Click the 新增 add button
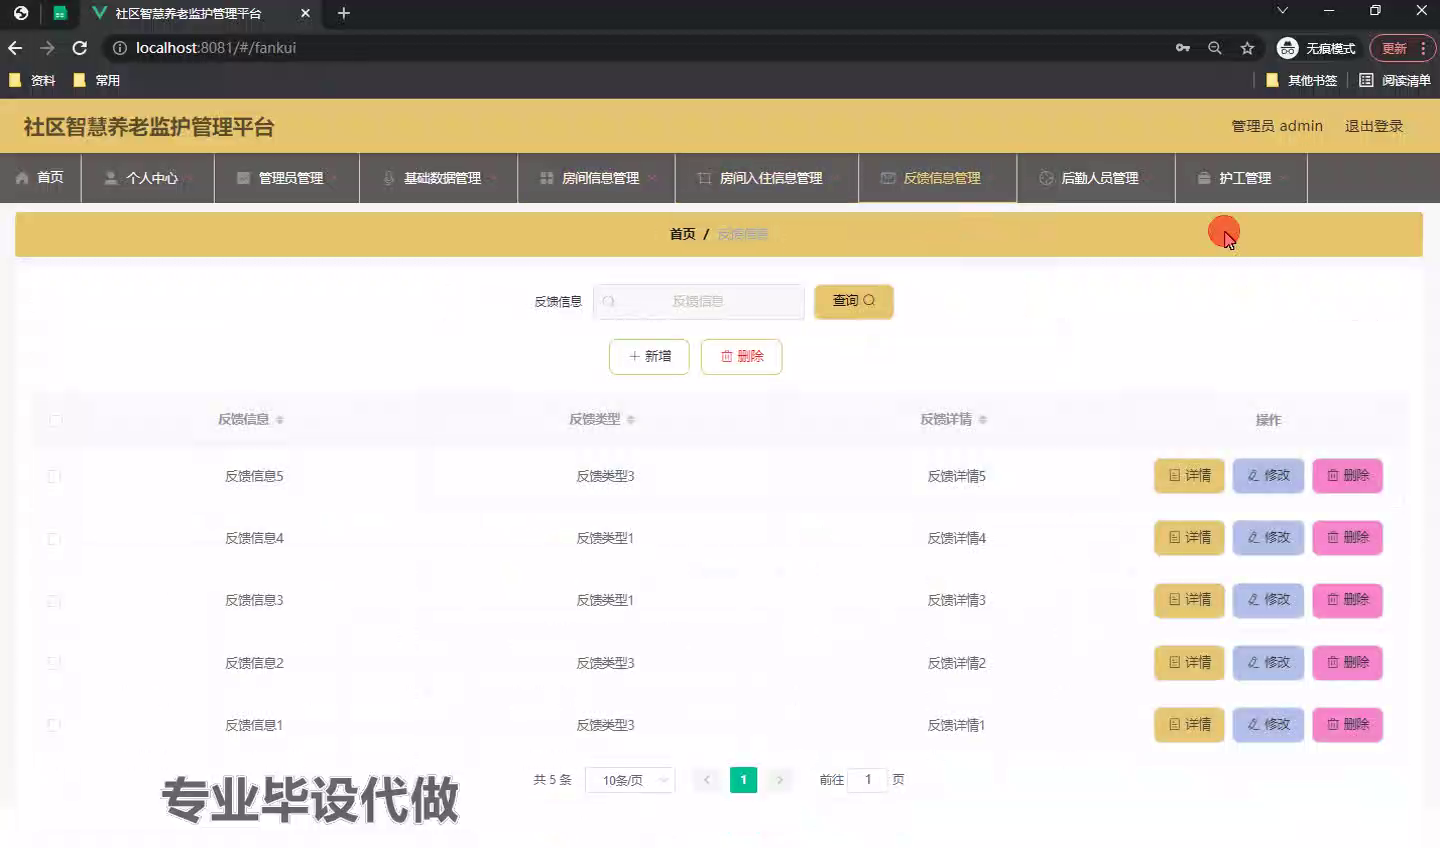This screenshot has height=848, width=1440. (x=649, y=356)
